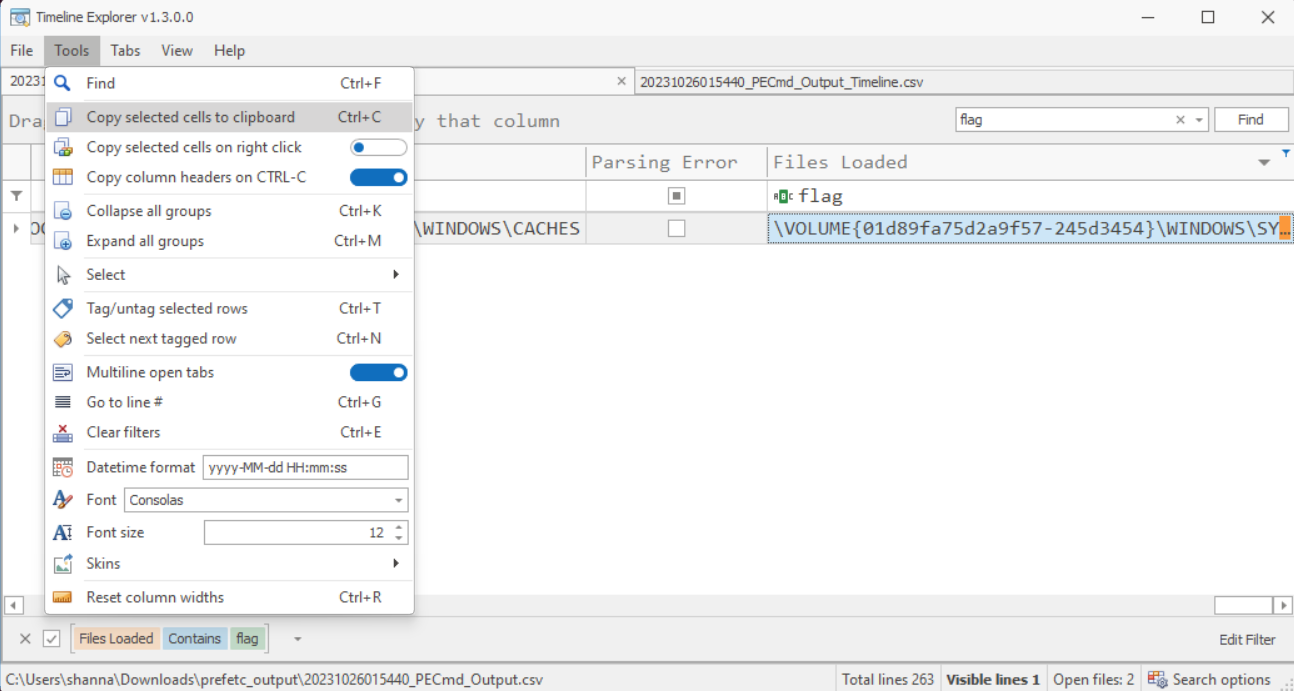Open the Go to line # command
Image resolution: width=1294 pixels, height=691 pixels.
tap(123, 402)
